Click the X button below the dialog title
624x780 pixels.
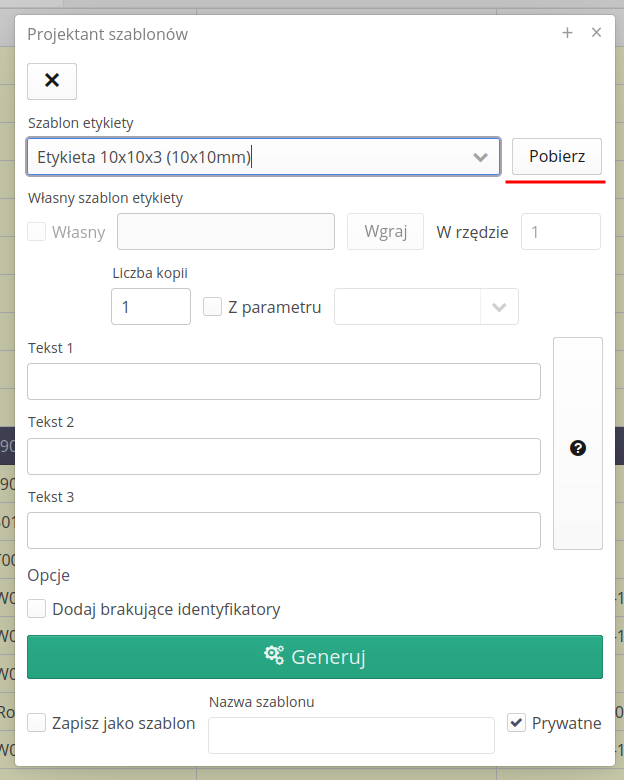pyautogui.click(x=52, y=81)
